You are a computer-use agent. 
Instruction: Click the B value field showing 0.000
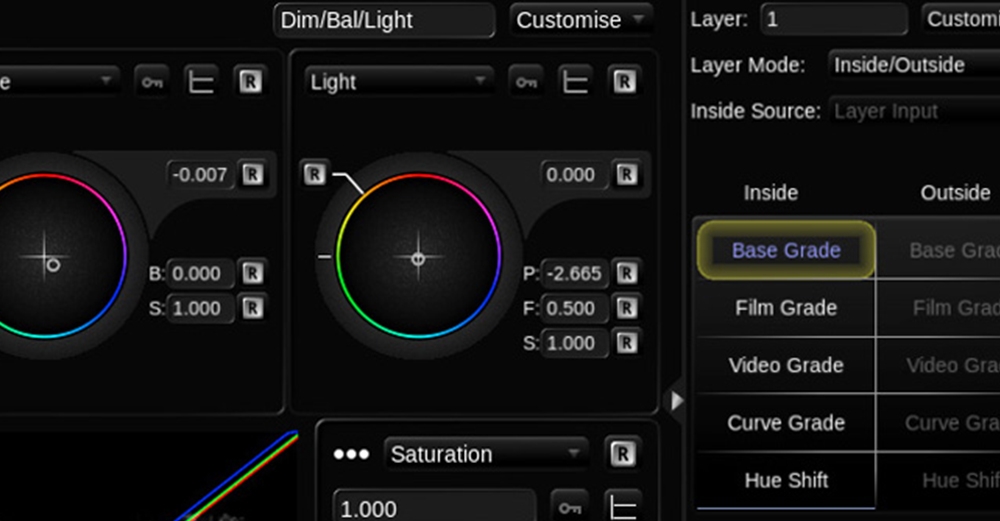coord(200,273)
